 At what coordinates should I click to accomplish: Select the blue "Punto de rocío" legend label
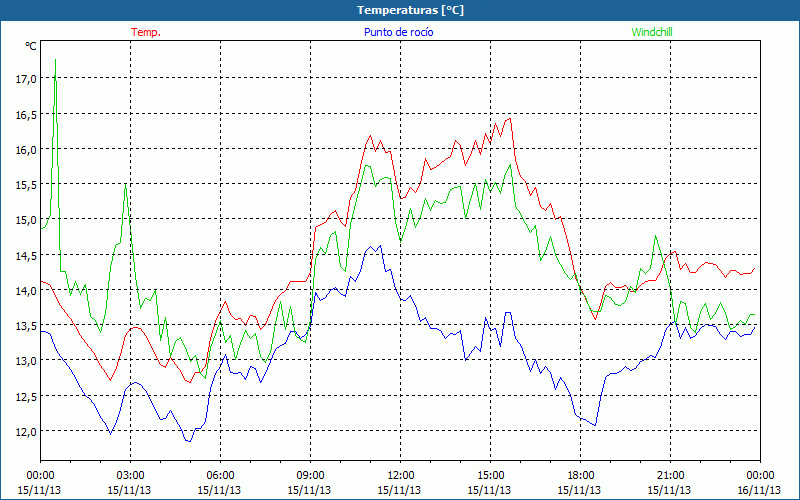[398, 32]
